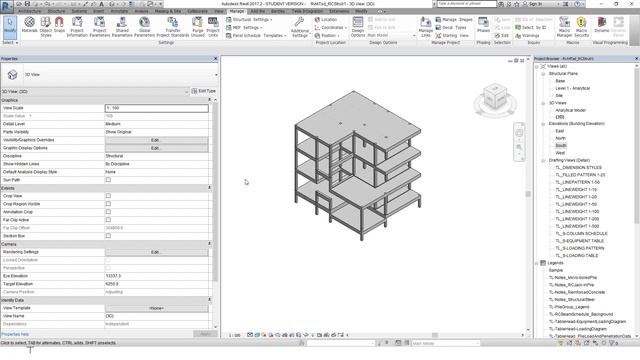
Task: Toggle the Far Clip Active checkbox
Action: [108, 220]
